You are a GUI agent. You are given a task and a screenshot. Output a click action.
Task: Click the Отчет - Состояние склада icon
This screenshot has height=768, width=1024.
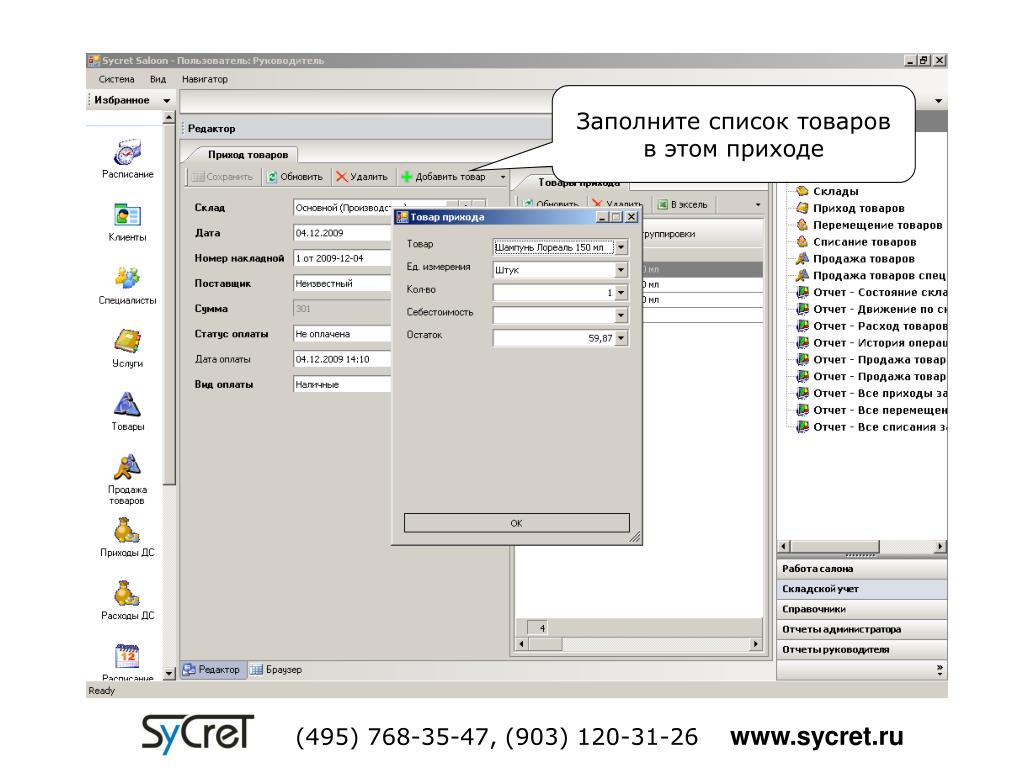tap(803, 292)
